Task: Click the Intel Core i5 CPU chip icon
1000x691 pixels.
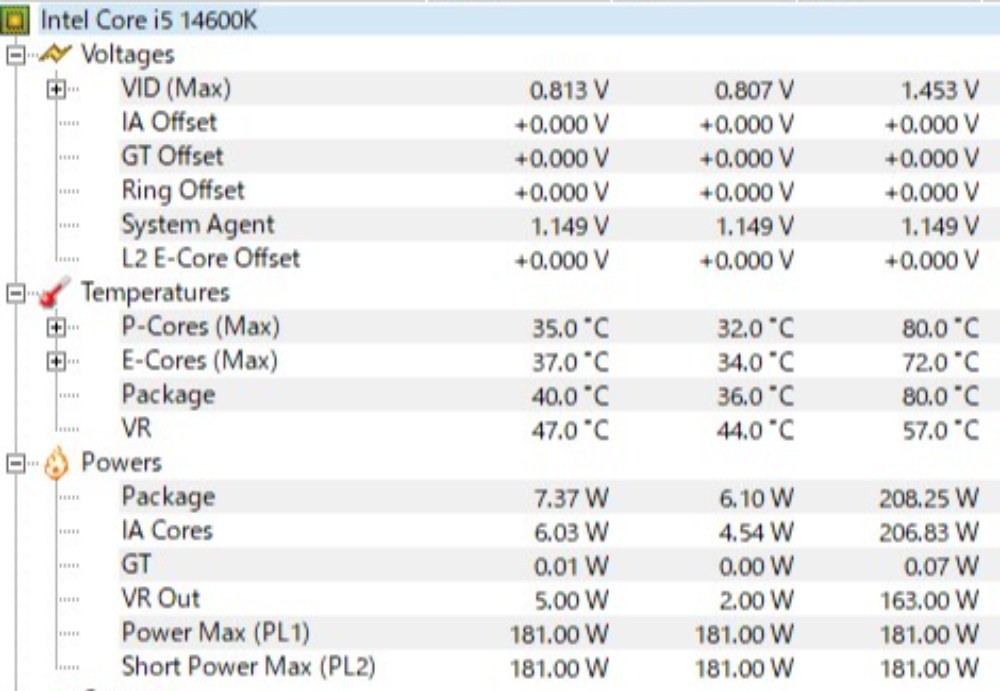Action: pos(14,20)
